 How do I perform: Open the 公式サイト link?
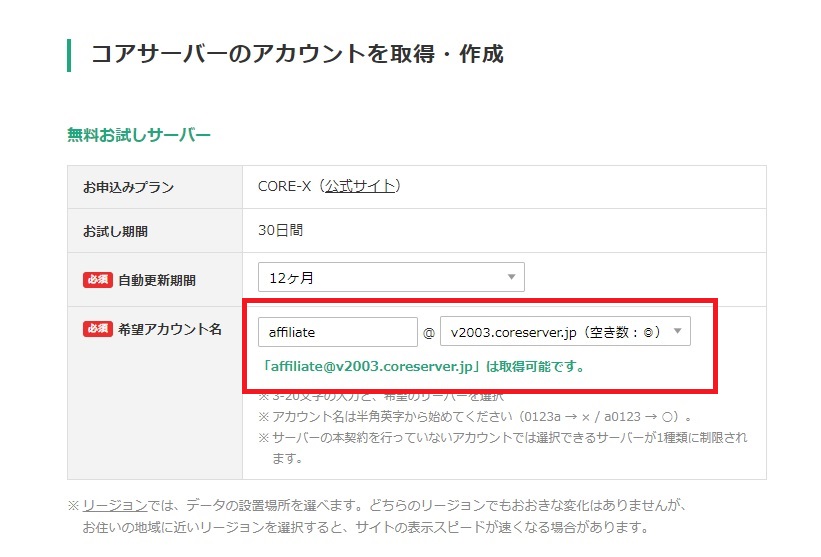(x=360, y=186)
